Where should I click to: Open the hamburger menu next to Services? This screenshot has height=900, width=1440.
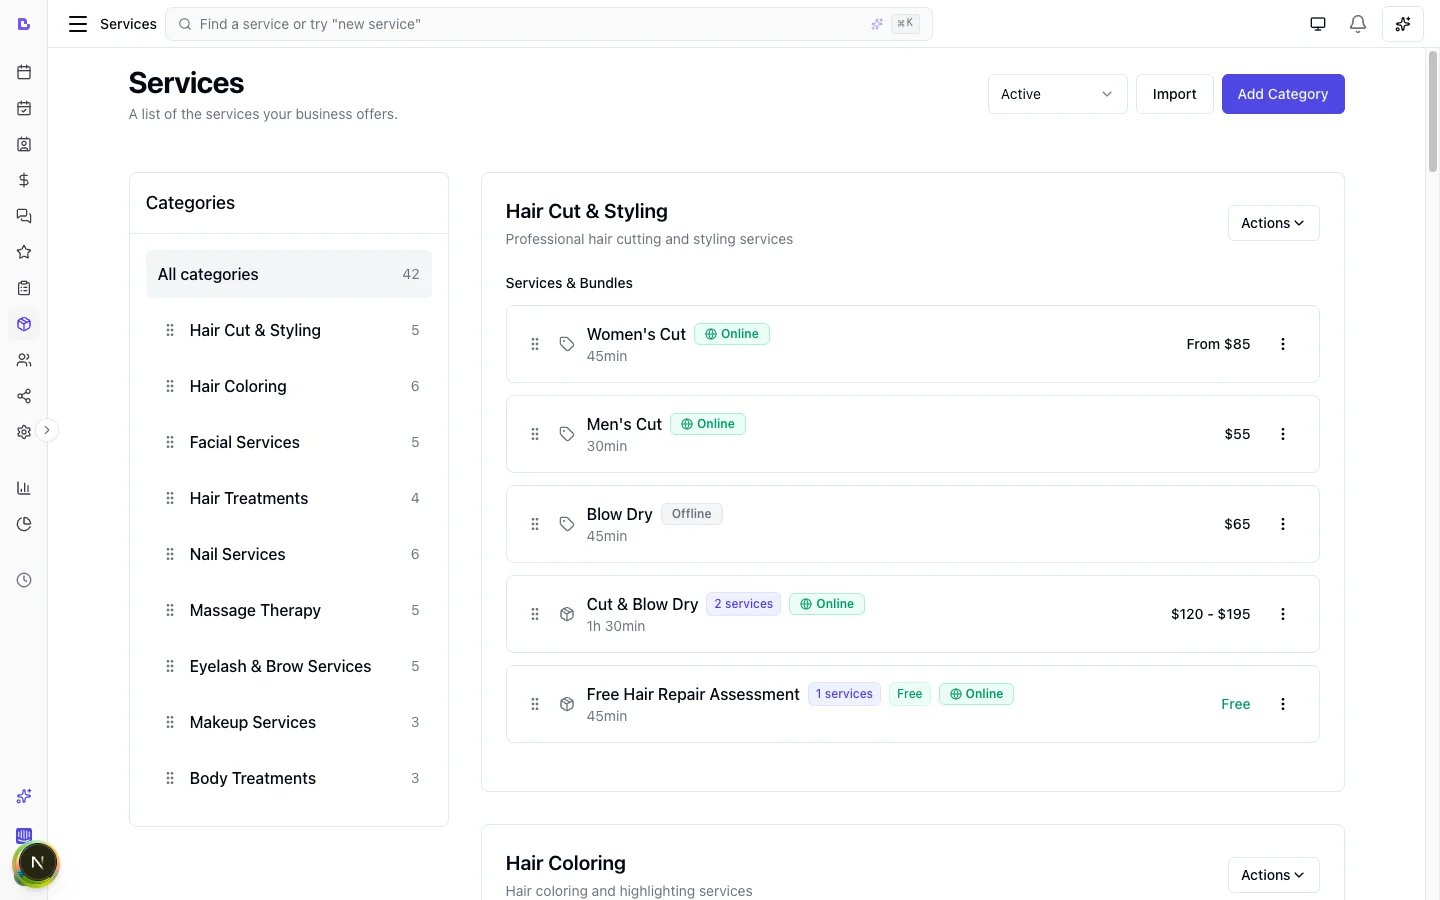pyautogui.click(x=77, y=24)
